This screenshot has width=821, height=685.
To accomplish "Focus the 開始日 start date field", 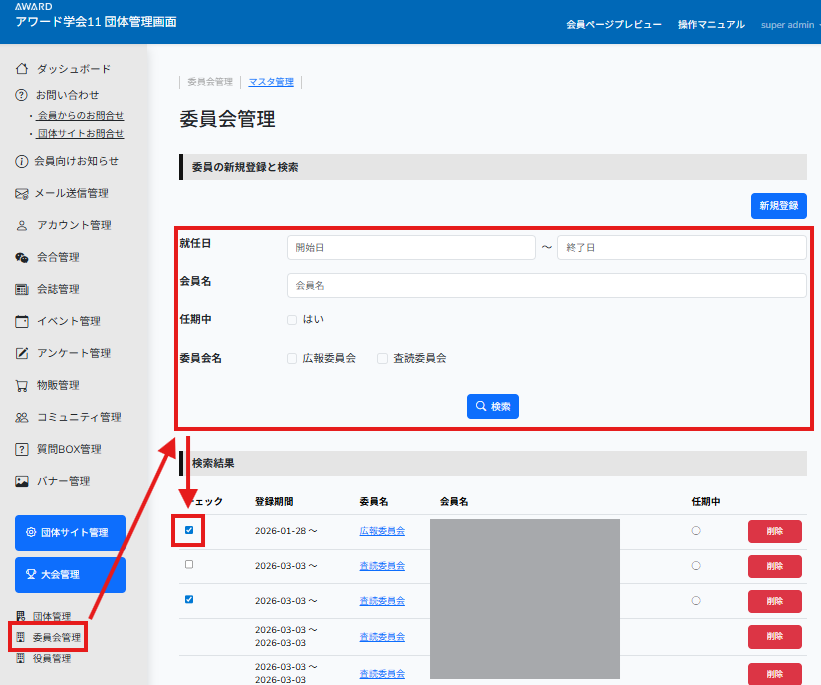I will (x=411, y=247).
